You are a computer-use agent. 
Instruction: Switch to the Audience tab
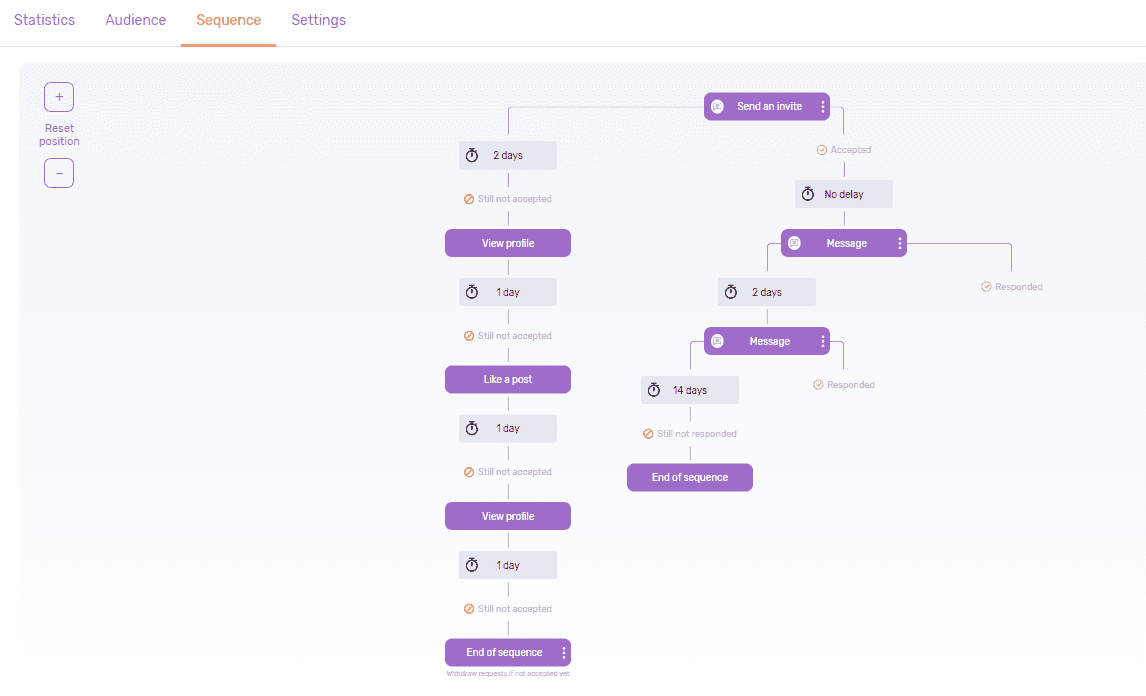point(136,20)
